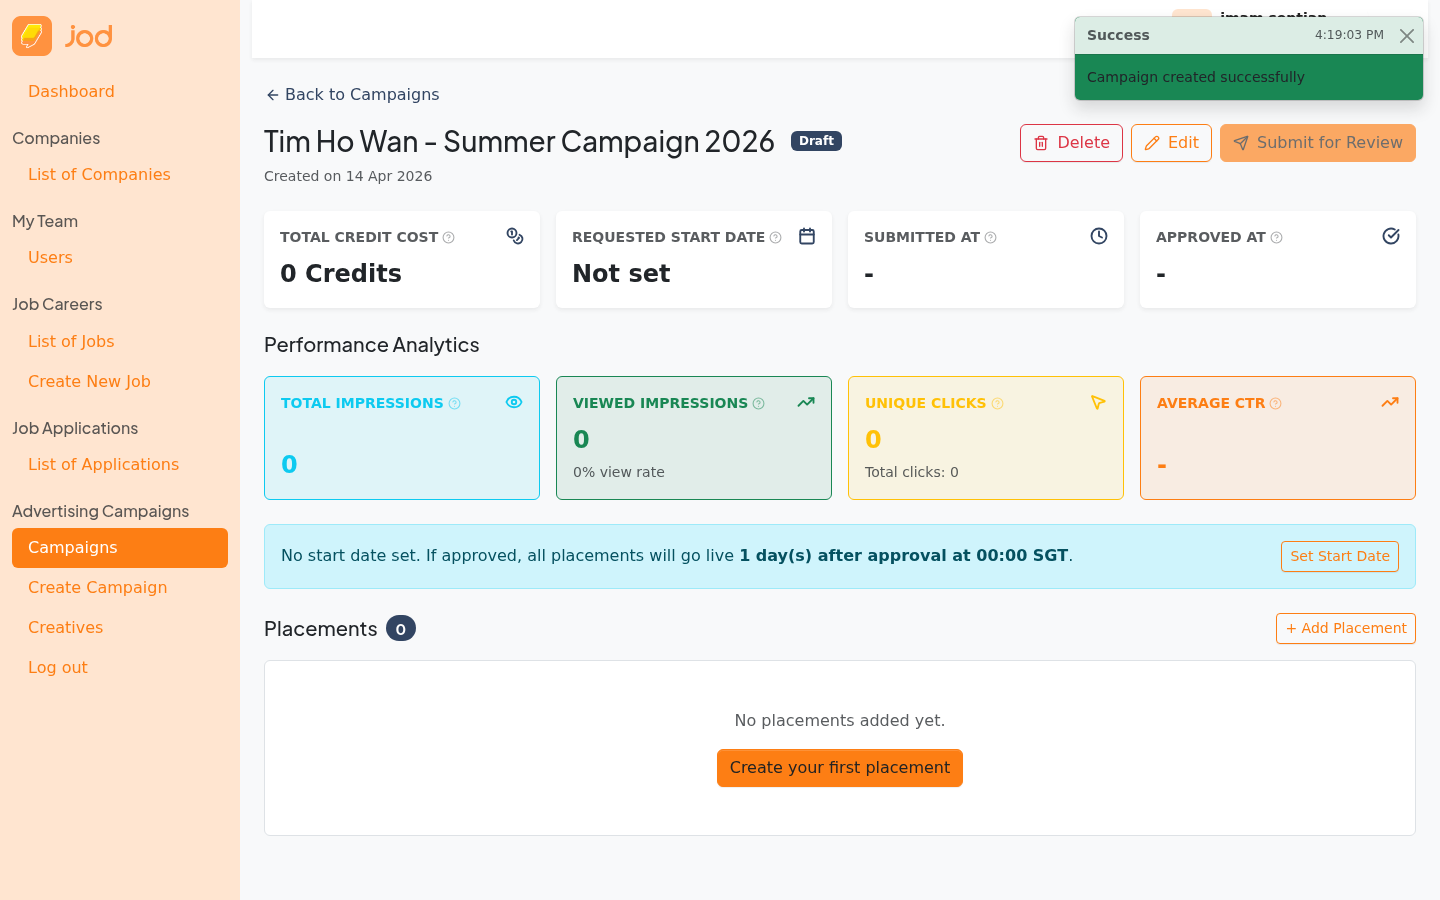Log out from sidebar
1440x900 pixels.
[57, 668]
